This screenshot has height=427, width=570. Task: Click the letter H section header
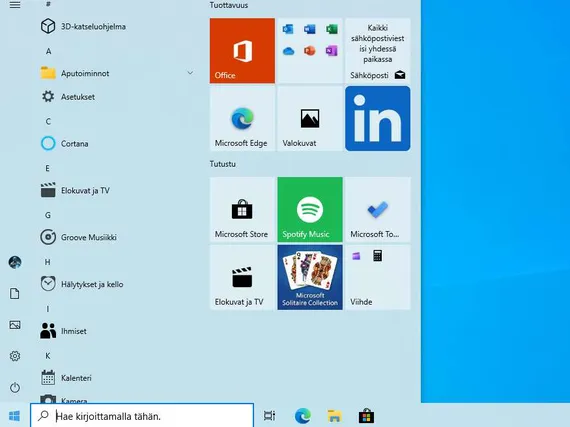coord(48,262)
